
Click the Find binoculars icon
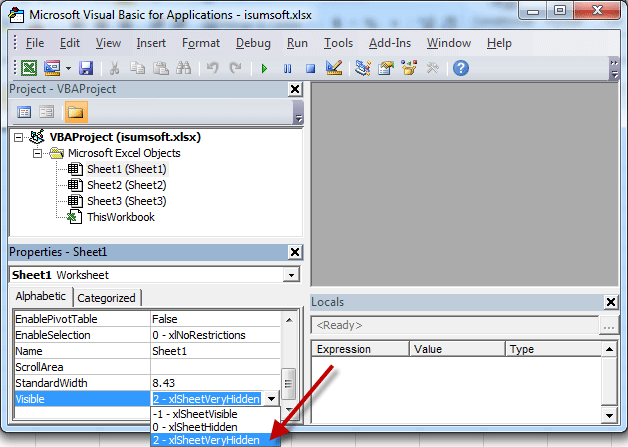tap(184, 68)
